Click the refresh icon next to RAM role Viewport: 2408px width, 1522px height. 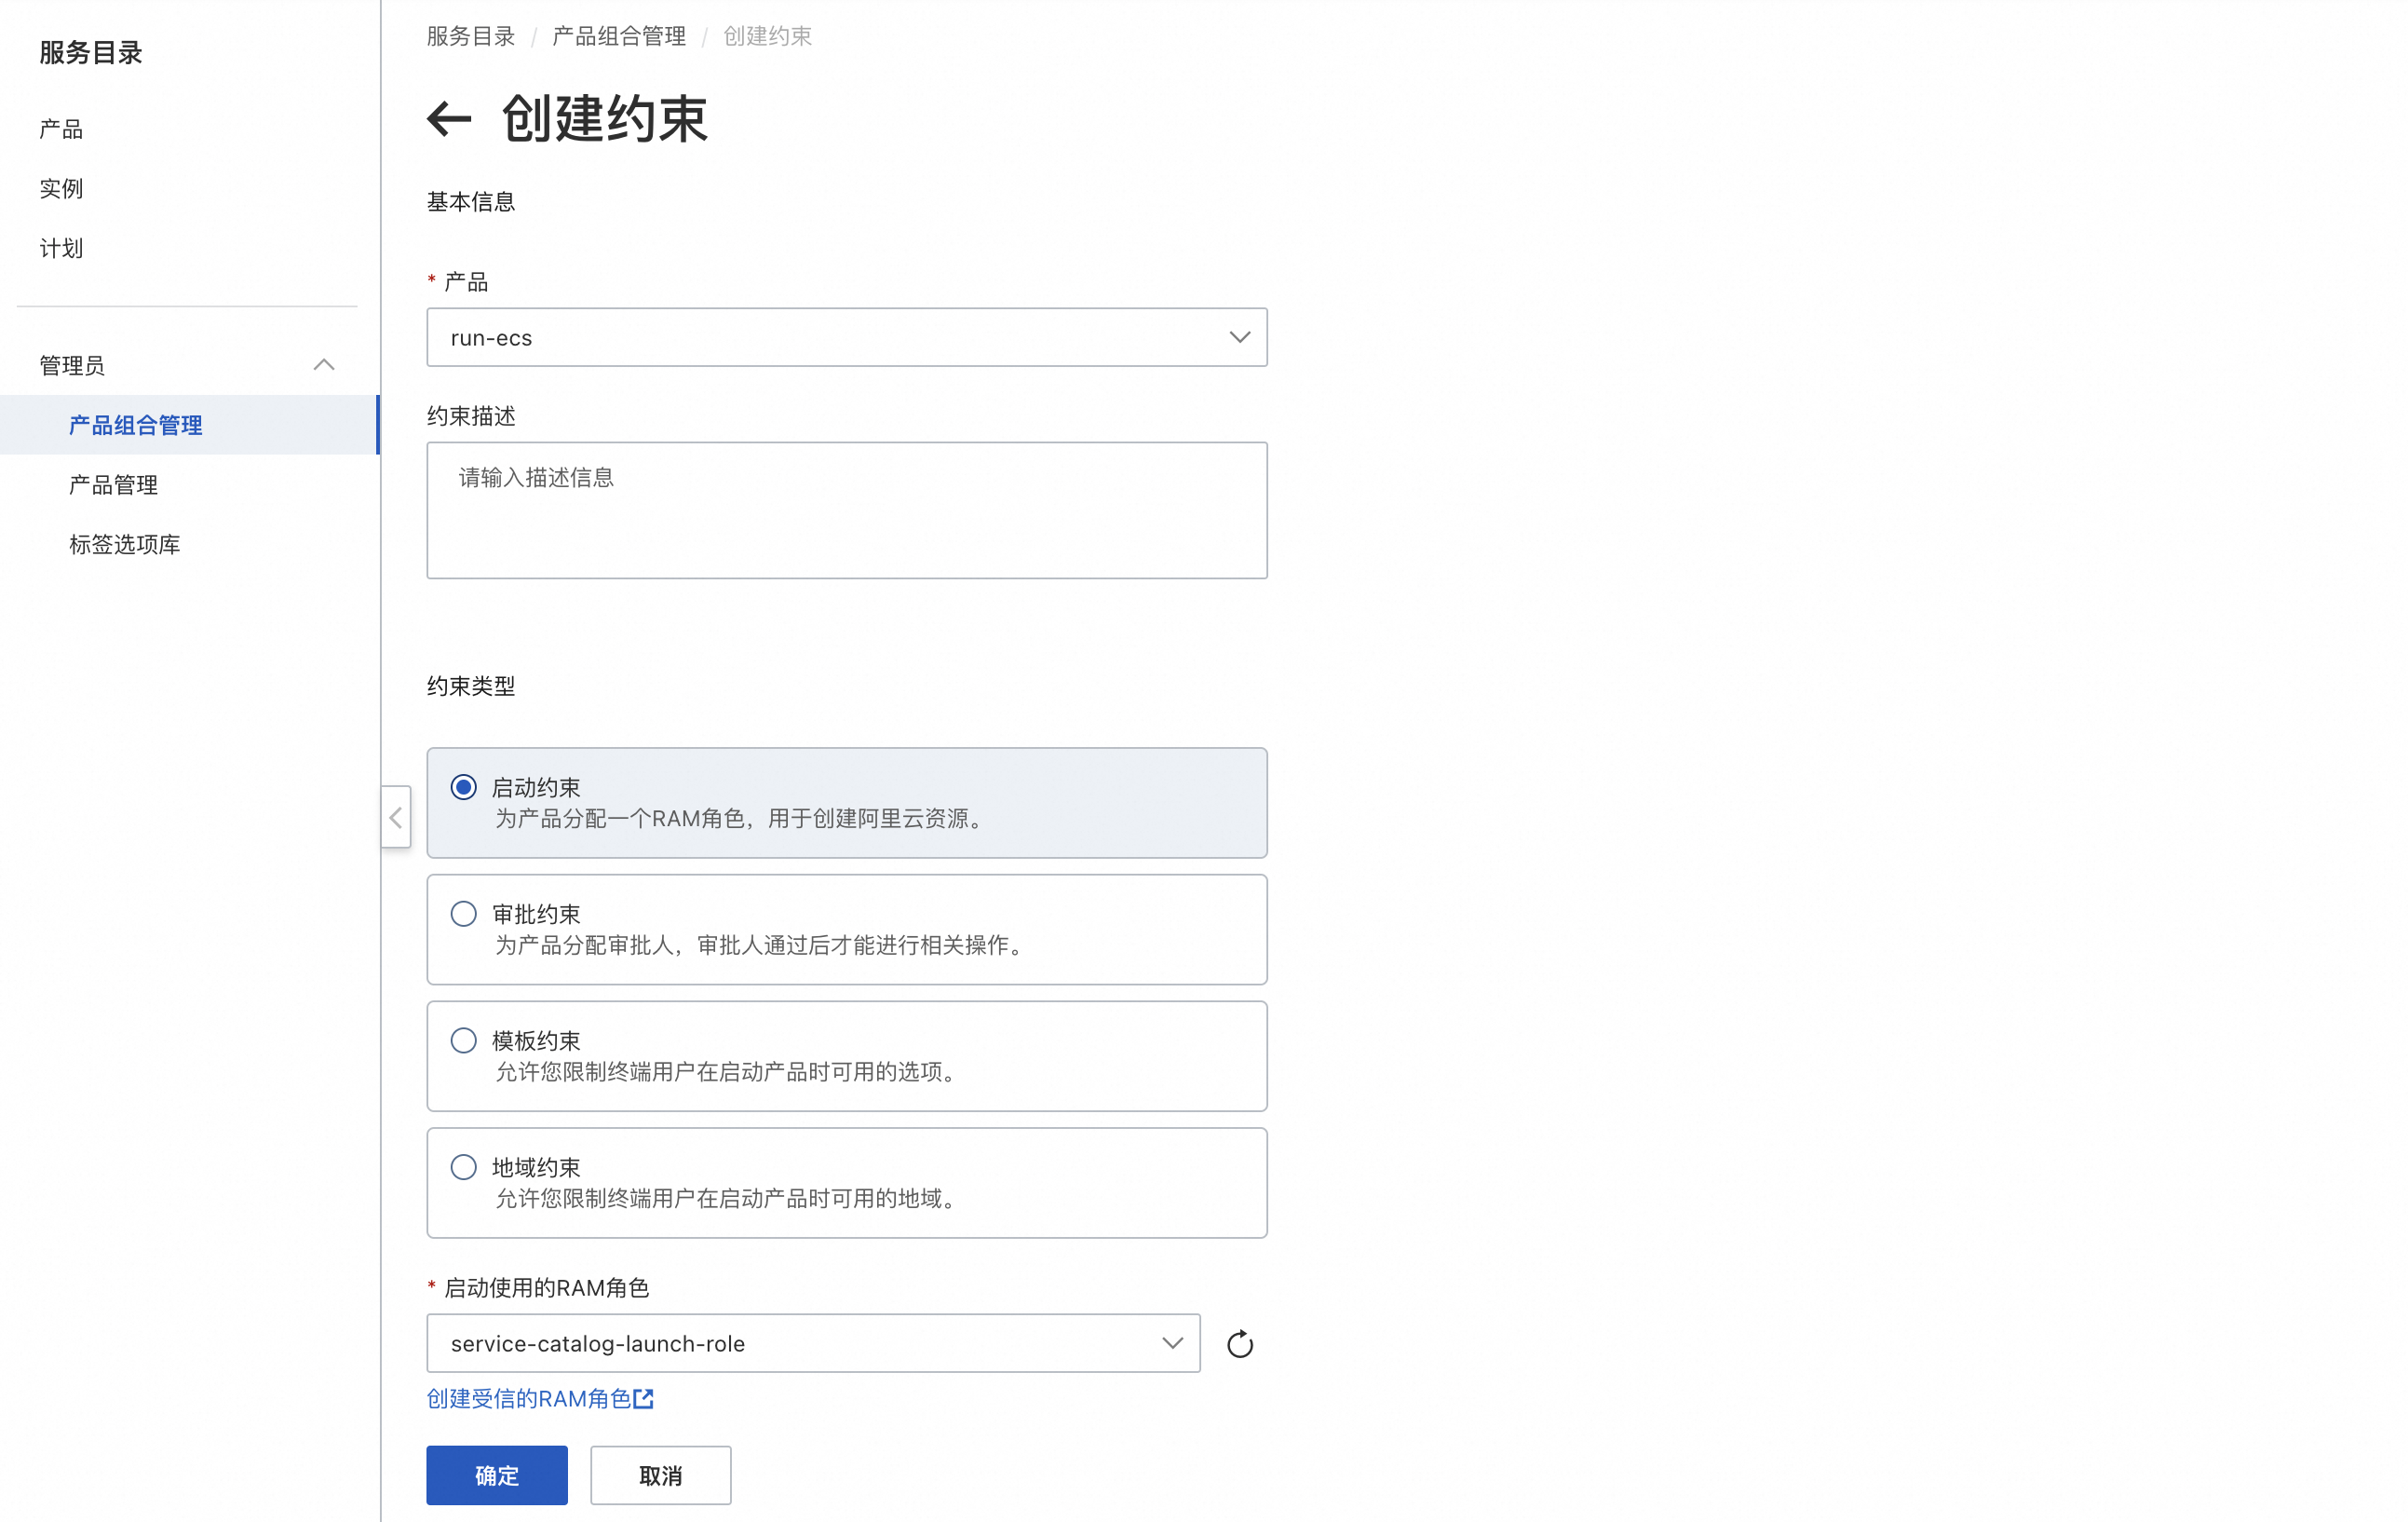point(1239,1344)
